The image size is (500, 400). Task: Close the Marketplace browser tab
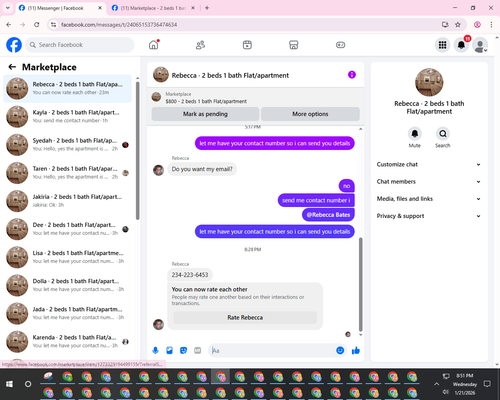[193, 8]
